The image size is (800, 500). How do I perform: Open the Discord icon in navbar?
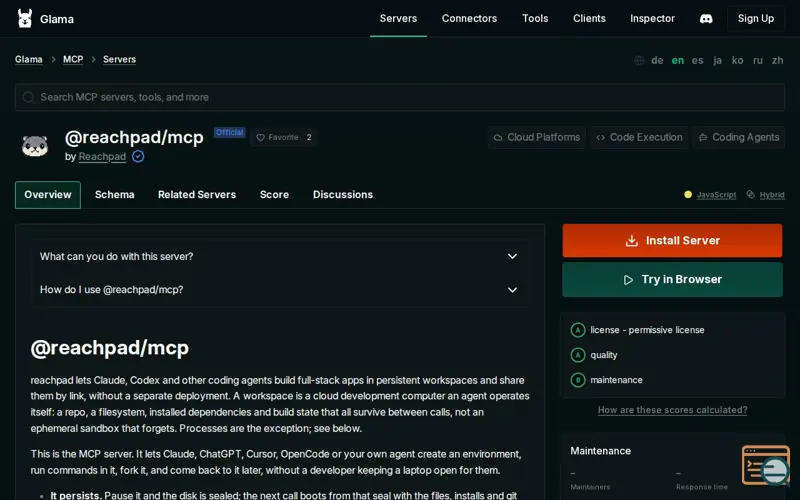click(706, 19)
